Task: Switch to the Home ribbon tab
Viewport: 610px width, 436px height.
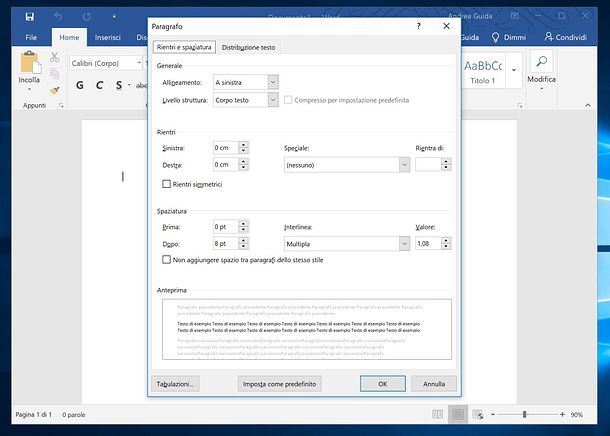Action: 69,37
